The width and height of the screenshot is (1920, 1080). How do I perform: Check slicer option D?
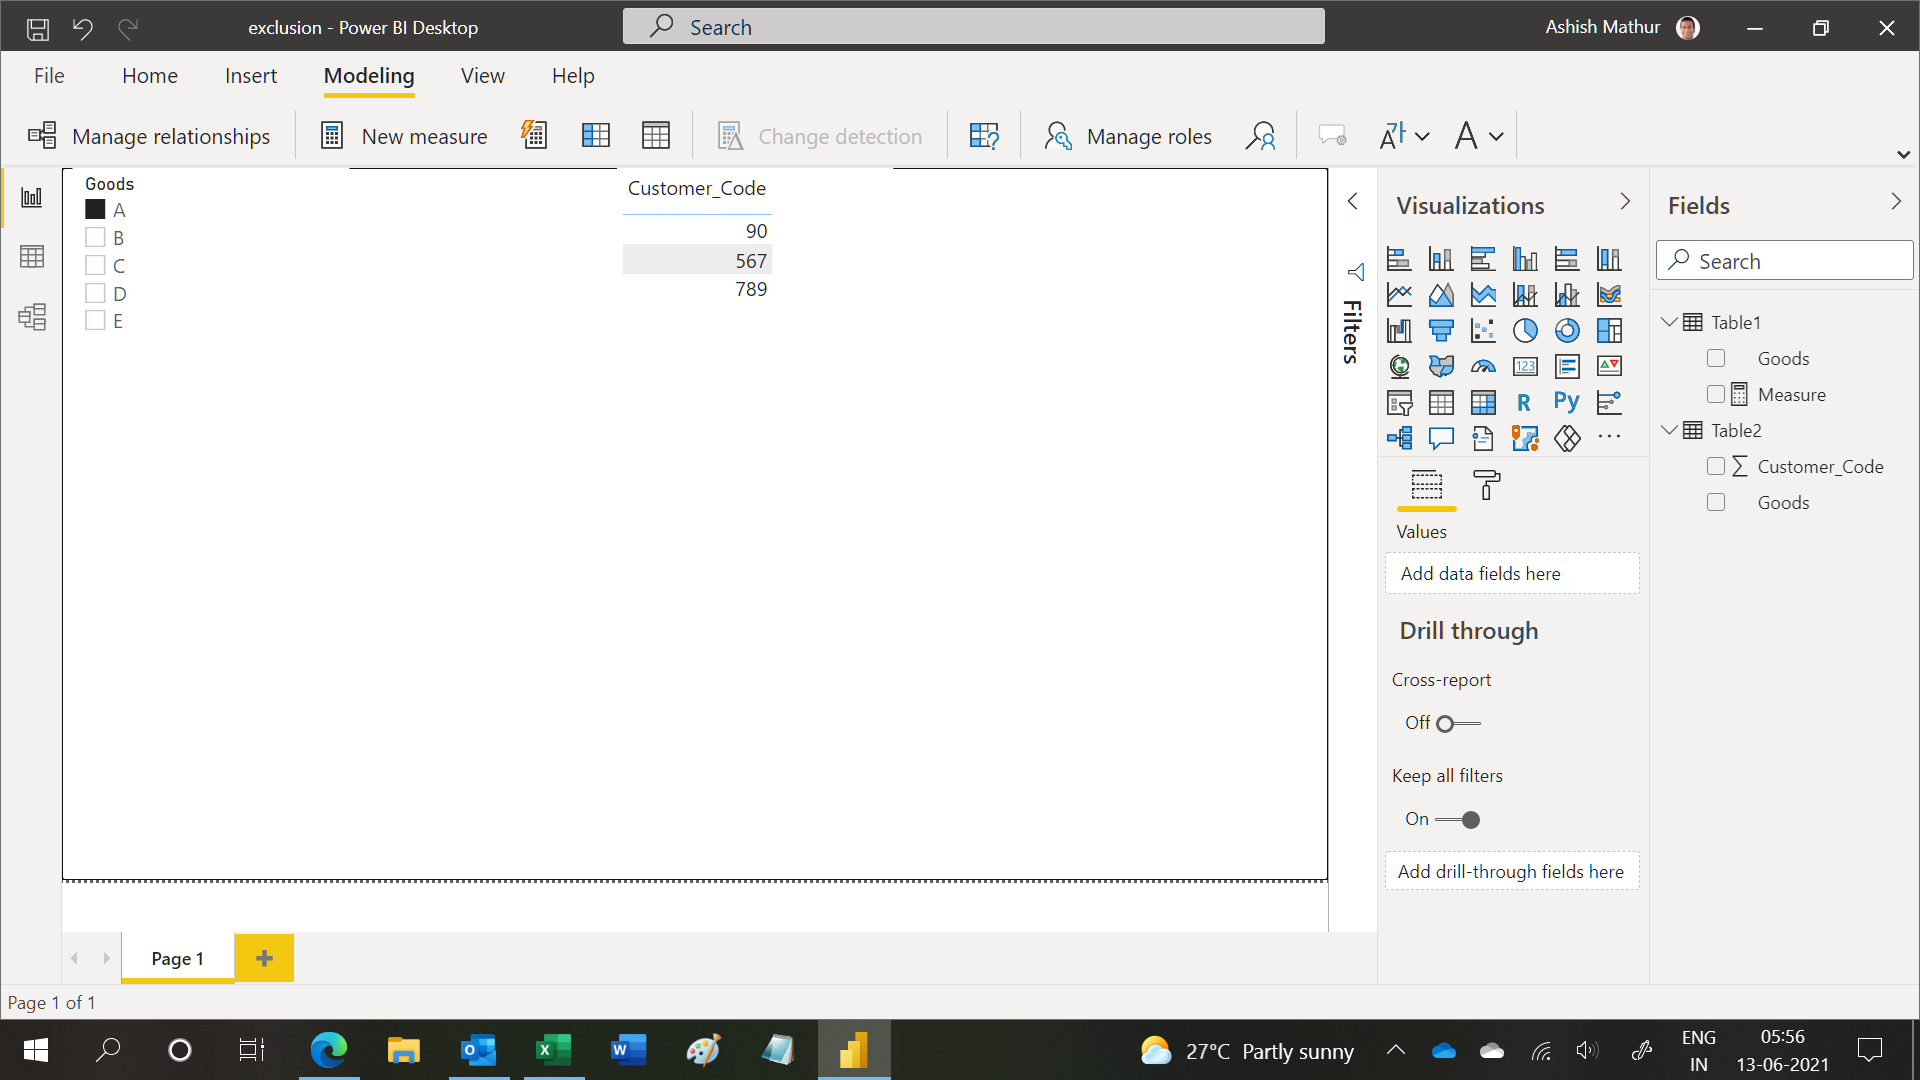tap(95, 293)
